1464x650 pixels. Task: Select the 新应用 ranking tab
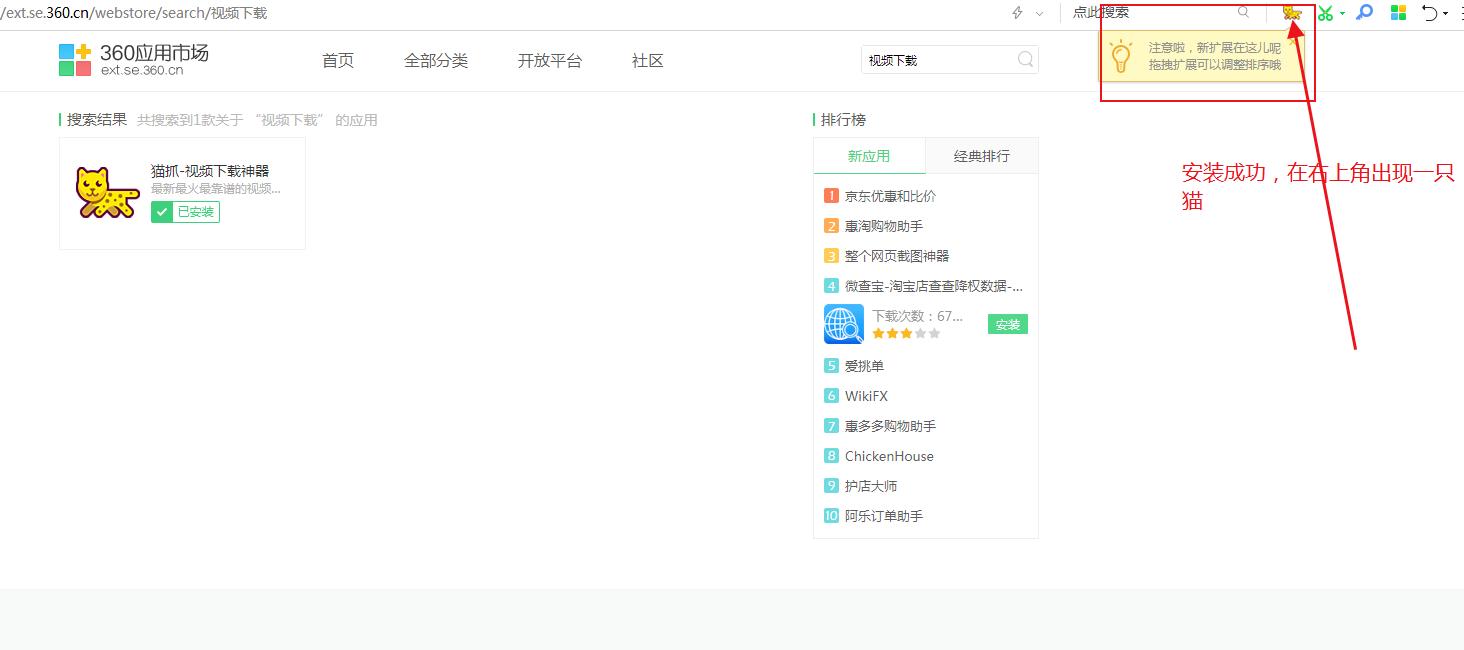(x=869, y=155)
